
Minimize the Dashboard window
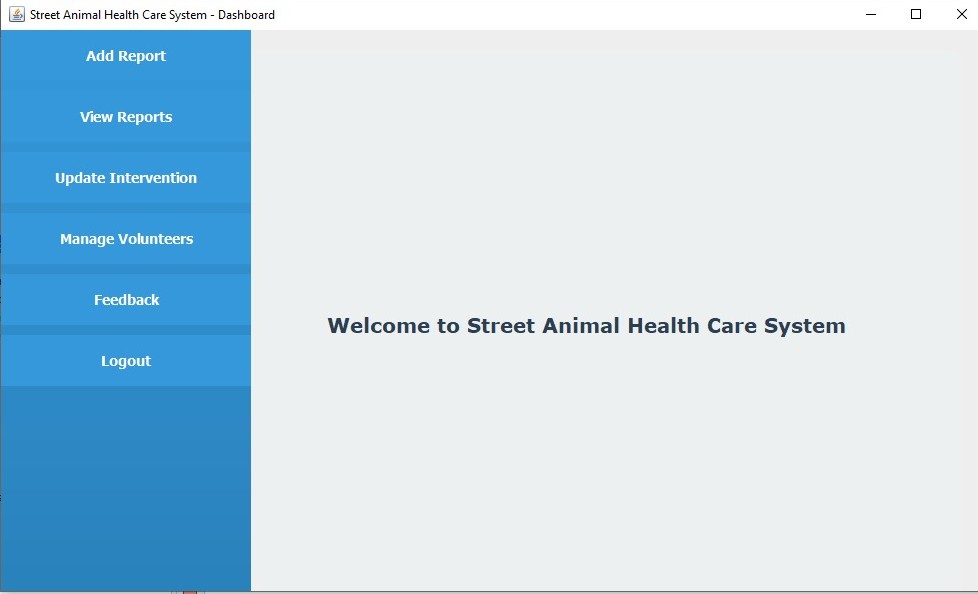pos(870,14)
